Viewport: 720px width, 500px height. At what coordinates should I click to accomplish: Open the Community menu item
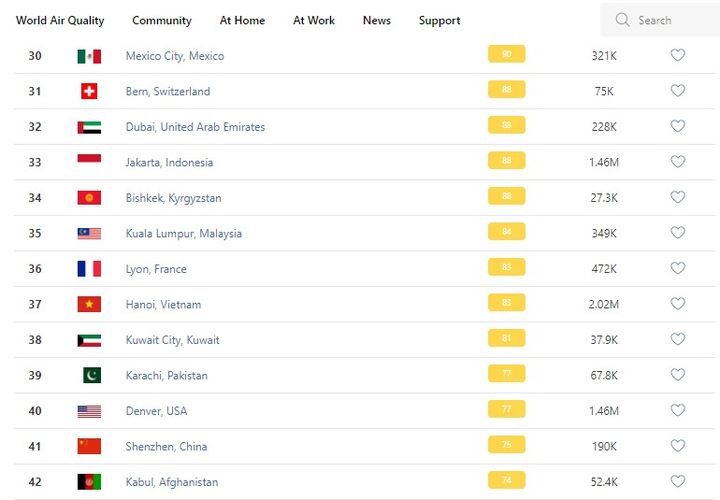162,20
